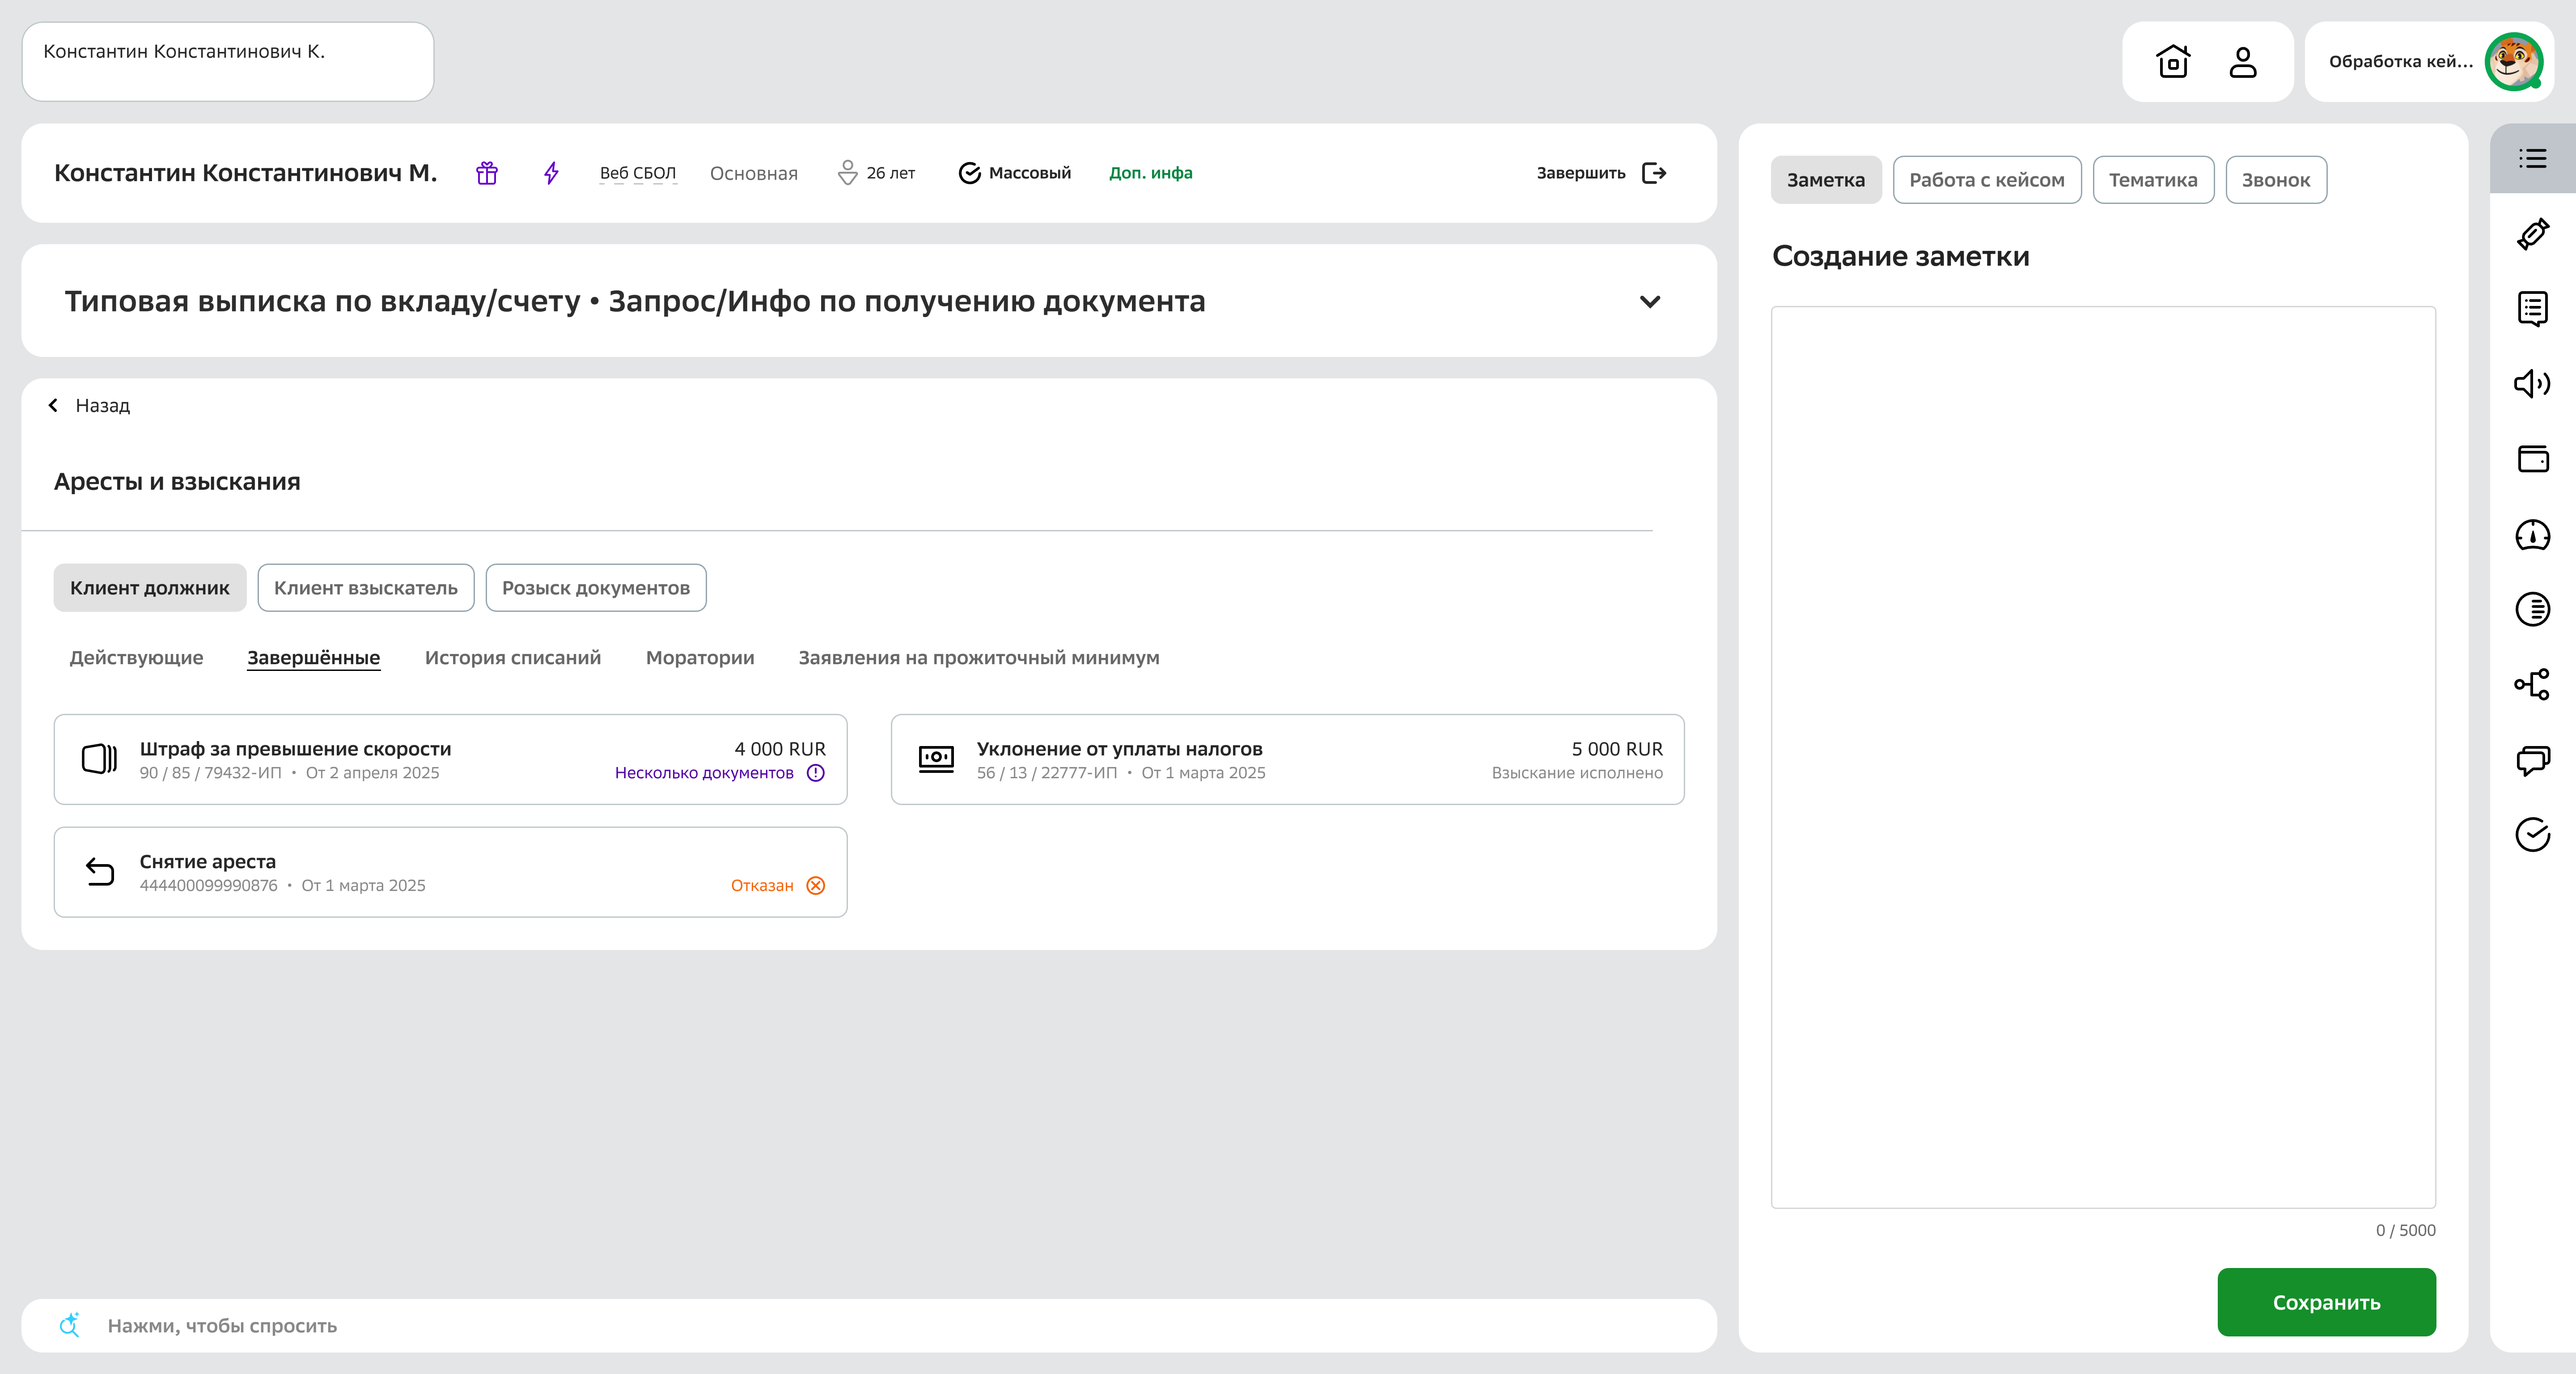Select the speedometer icon in the right sidebar

click(x=2533, y=536)
